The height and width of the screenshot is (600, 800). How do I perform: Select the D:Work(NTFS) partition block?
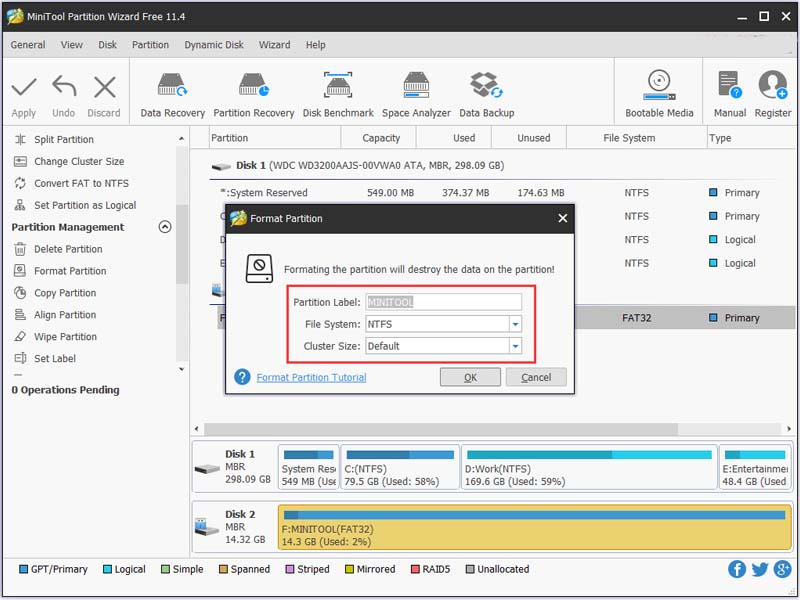(589, 467)
